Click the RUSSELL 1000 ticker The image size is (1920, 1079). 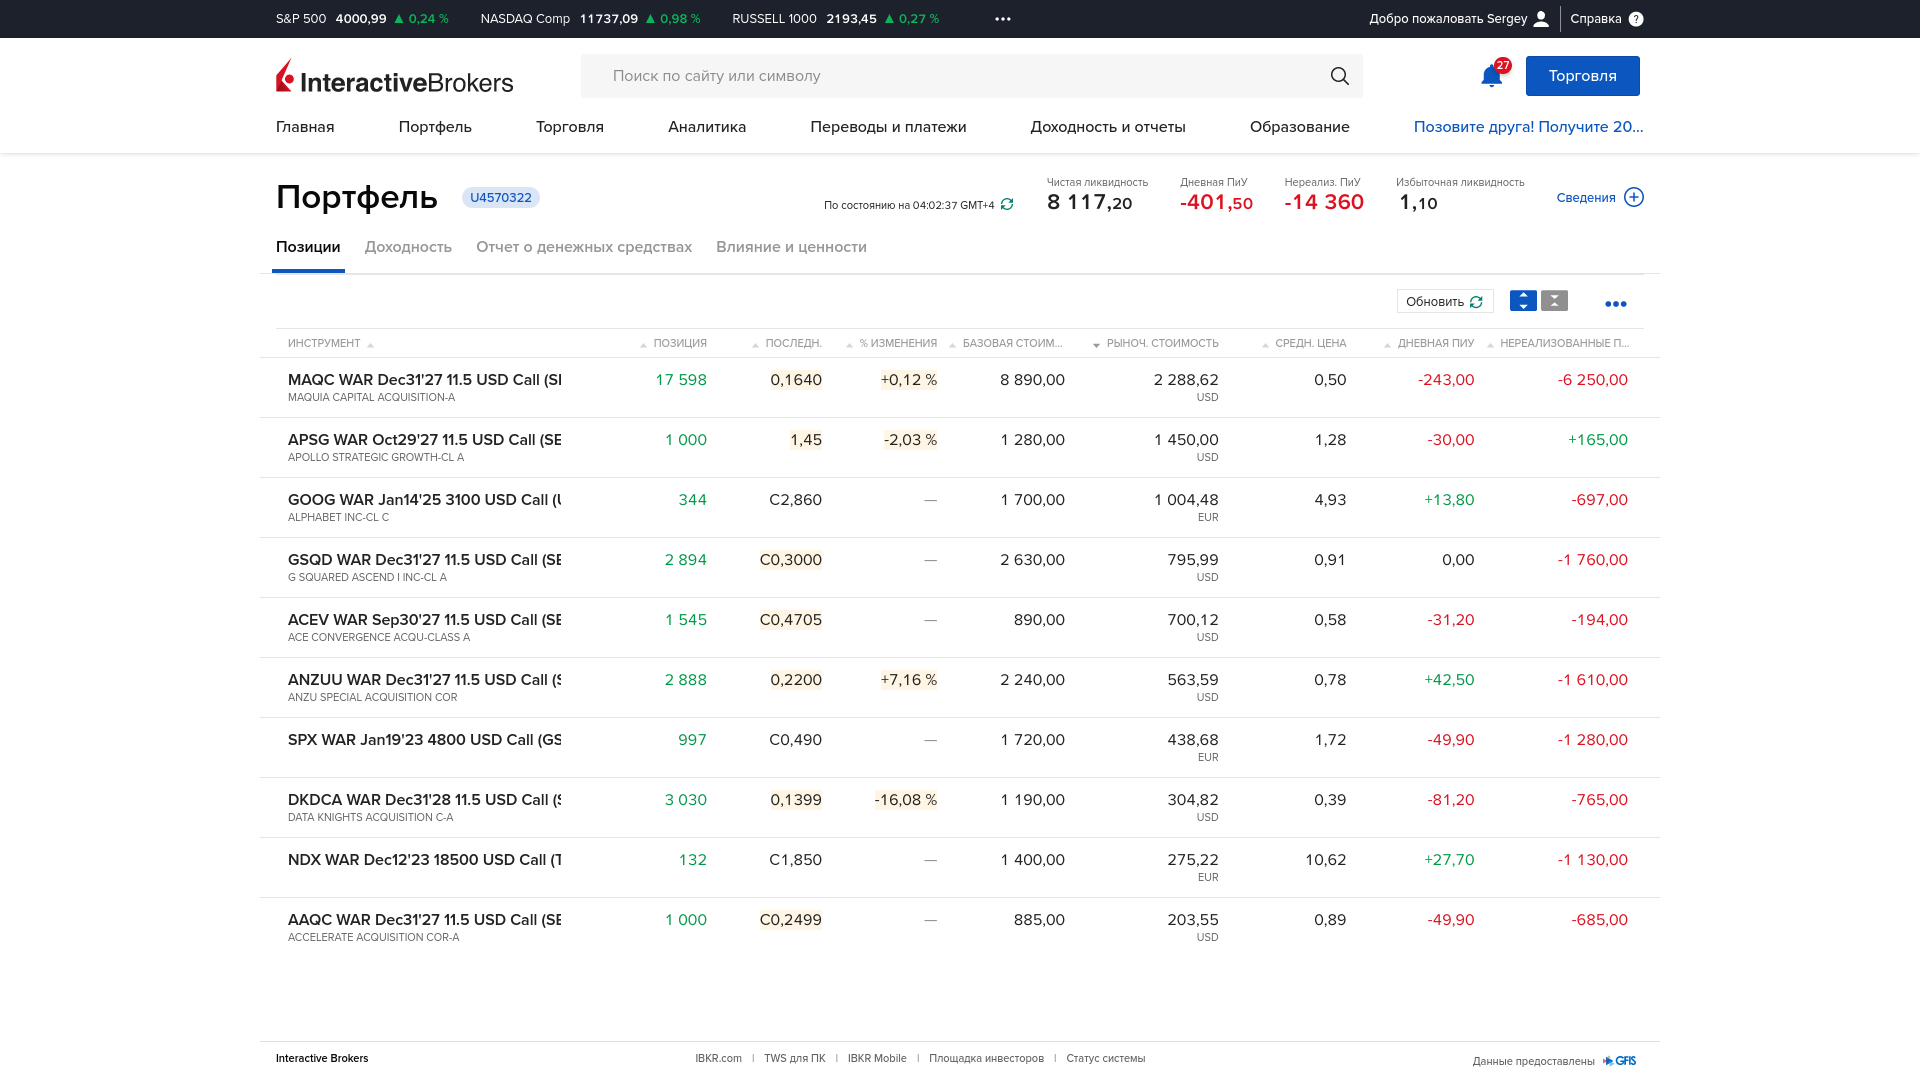click(x=835, y=19)
